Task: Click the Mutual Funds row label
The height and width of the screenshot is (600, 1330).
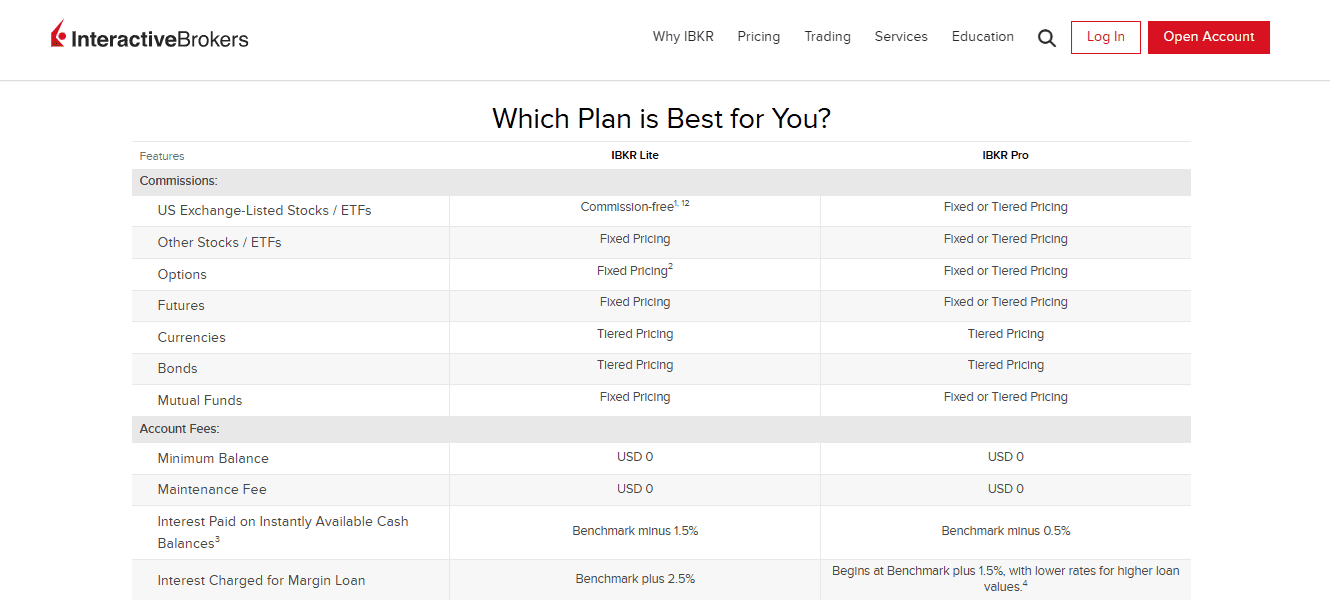Action: tap(200, 400)
